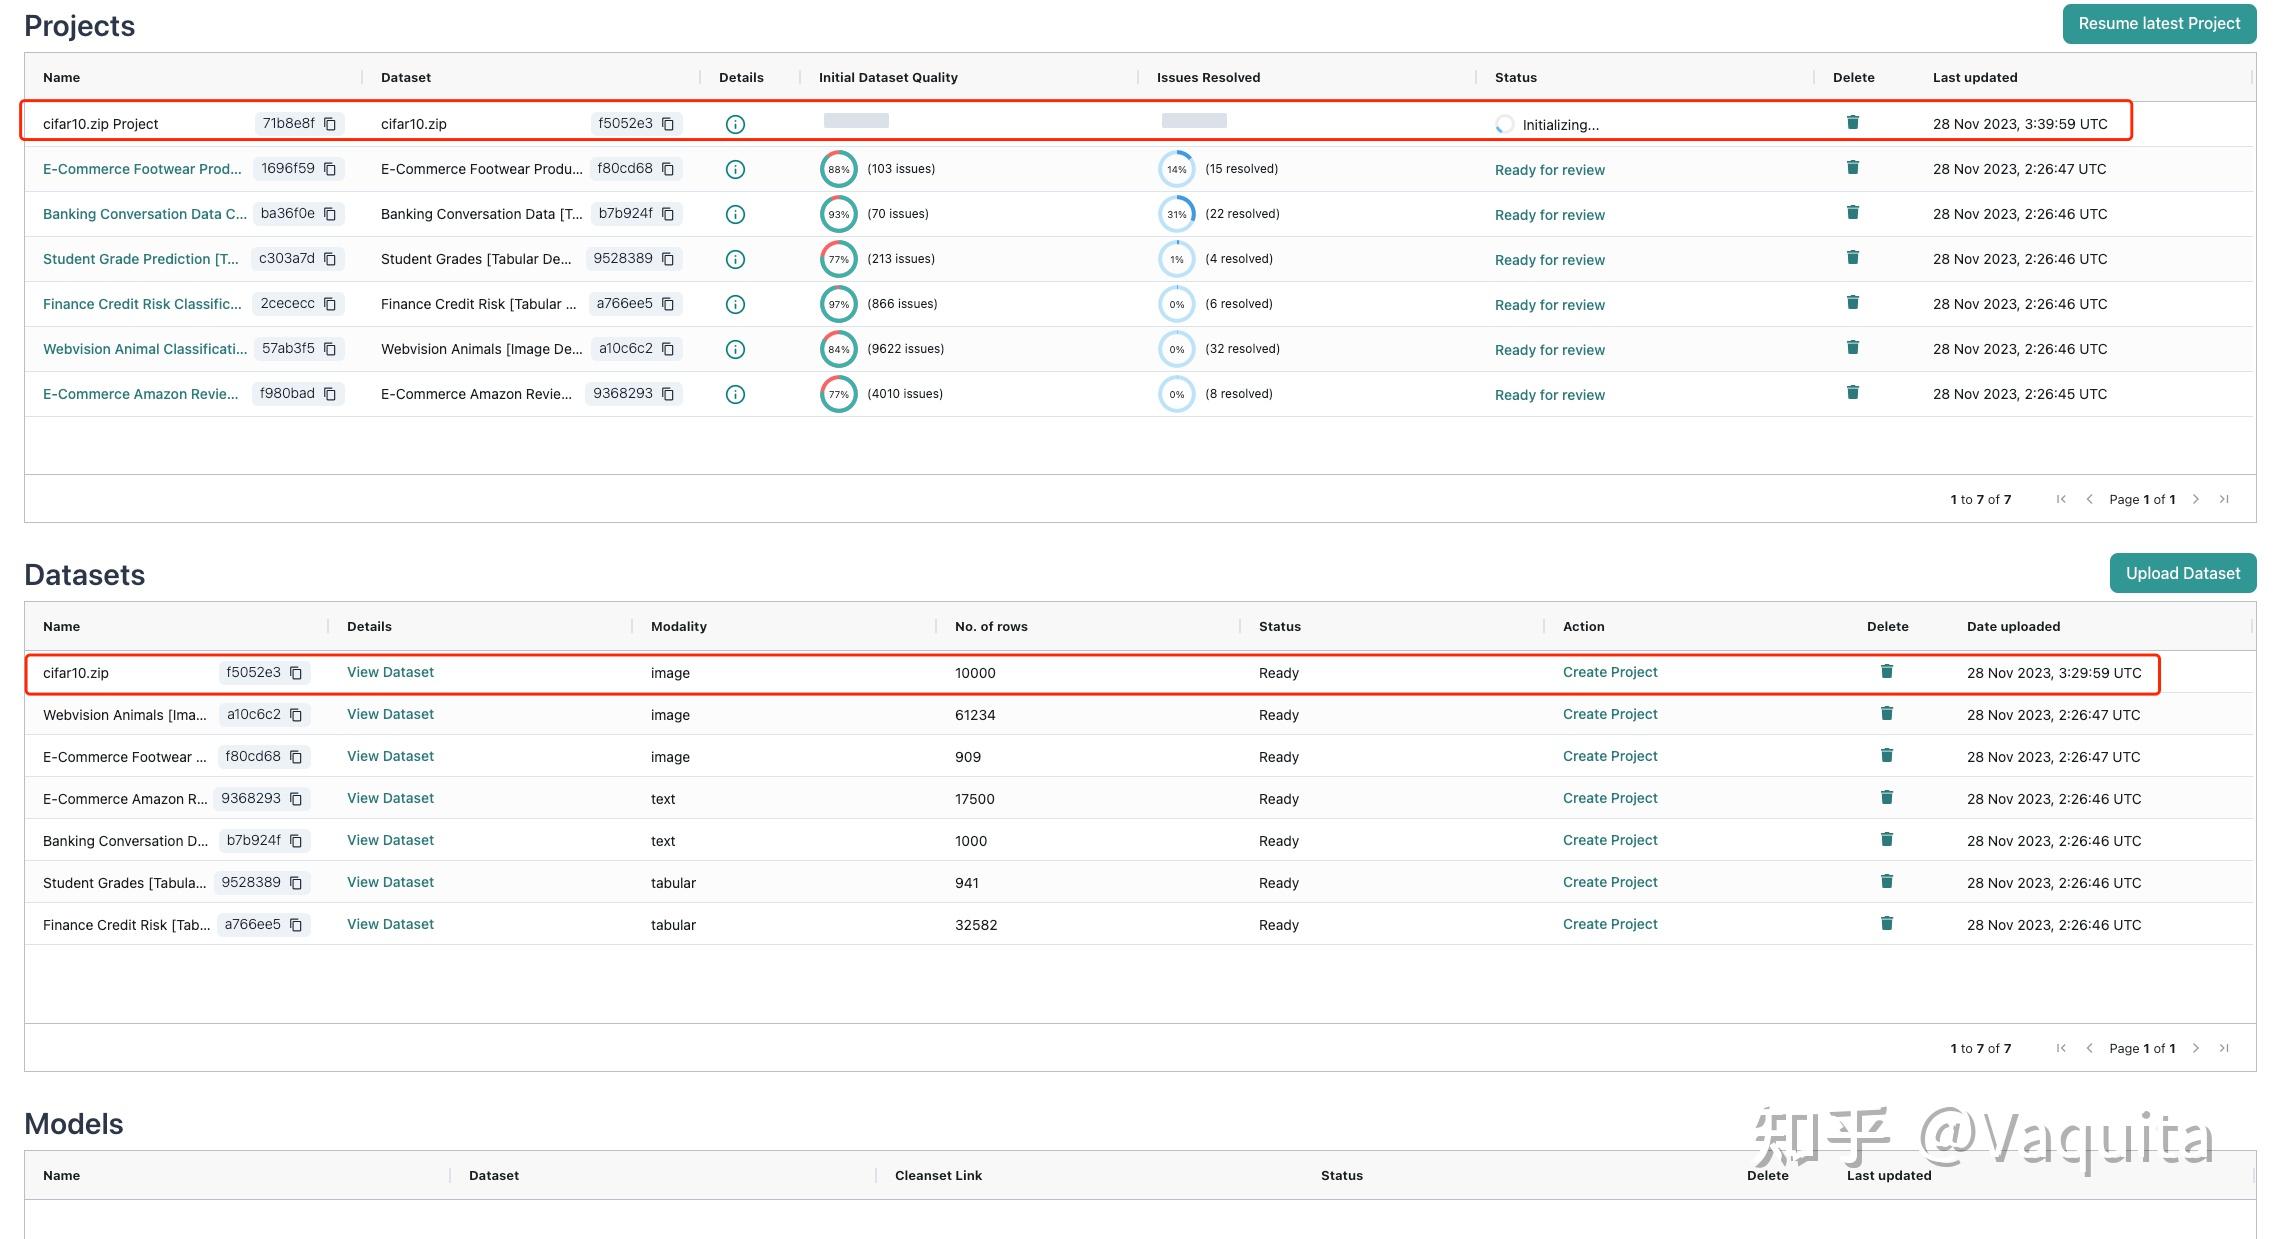Open details info for Banking Conversation project

point(735,214)
